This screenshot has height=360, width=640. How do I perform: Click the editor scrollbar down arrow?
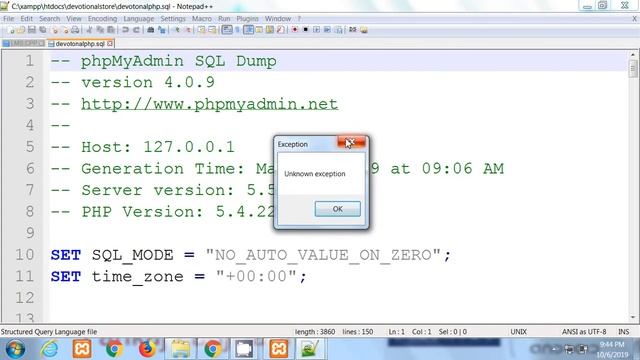pyautogui.click(x=633, y=317)
